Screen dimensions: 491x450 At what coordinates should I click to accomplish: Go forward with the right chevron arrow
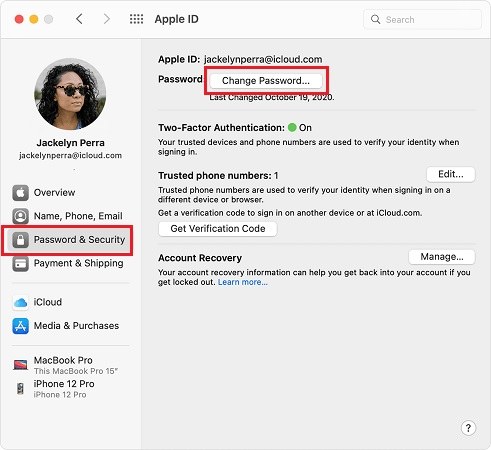pyautogui.click(x=106, y=19)
